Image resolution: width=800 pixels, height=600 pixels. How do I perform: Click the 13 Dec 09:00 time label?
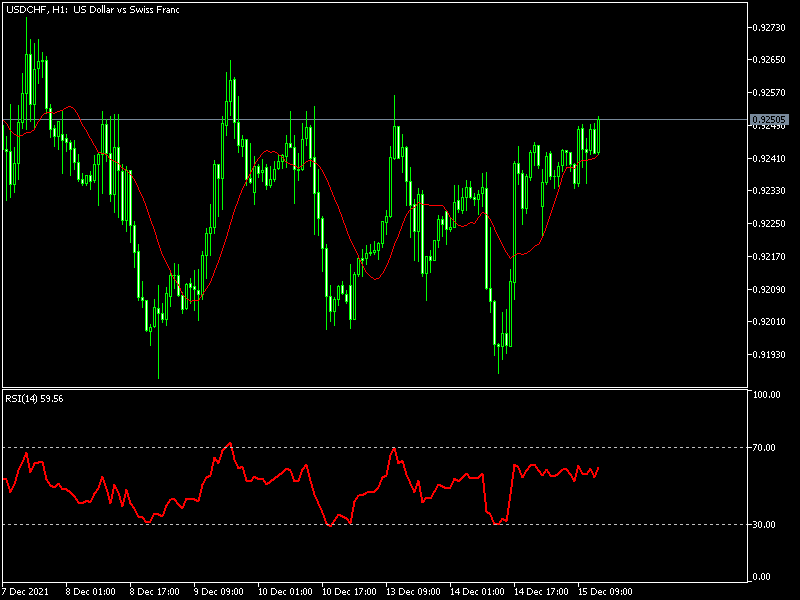[413, 592]
